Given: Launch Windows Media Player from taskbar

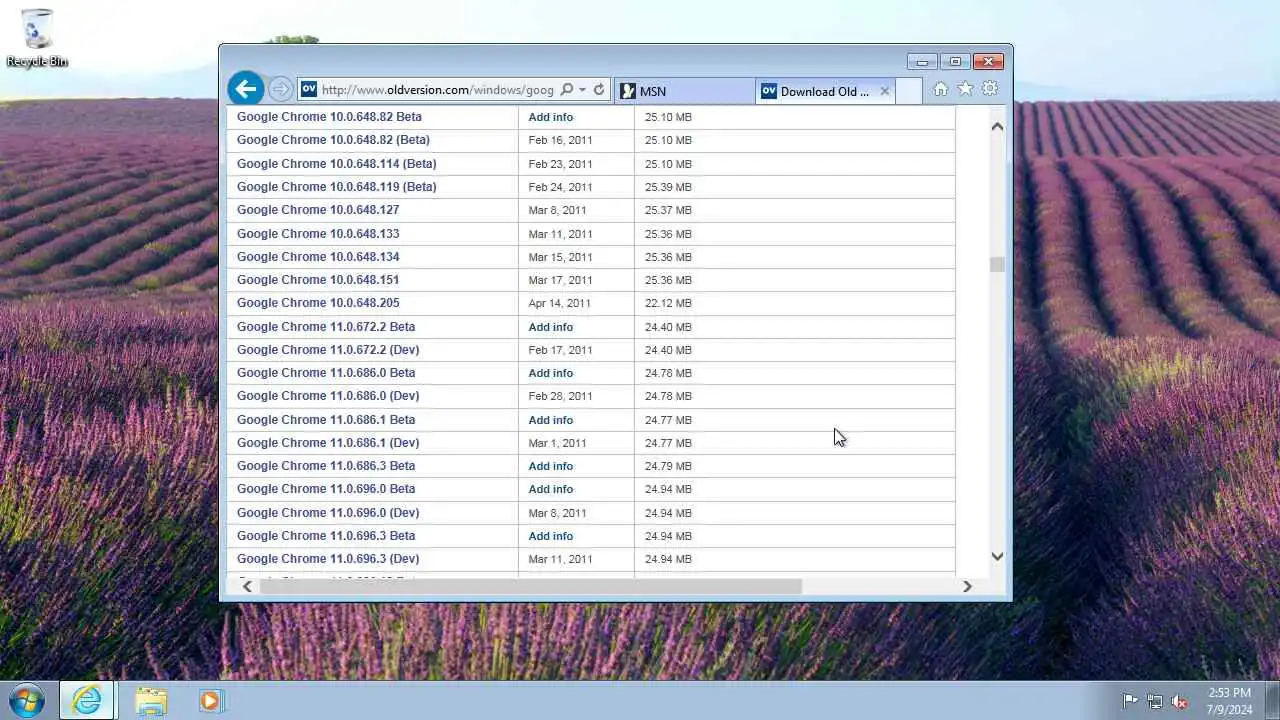Looking at the screenshot, I should point(210,700).
